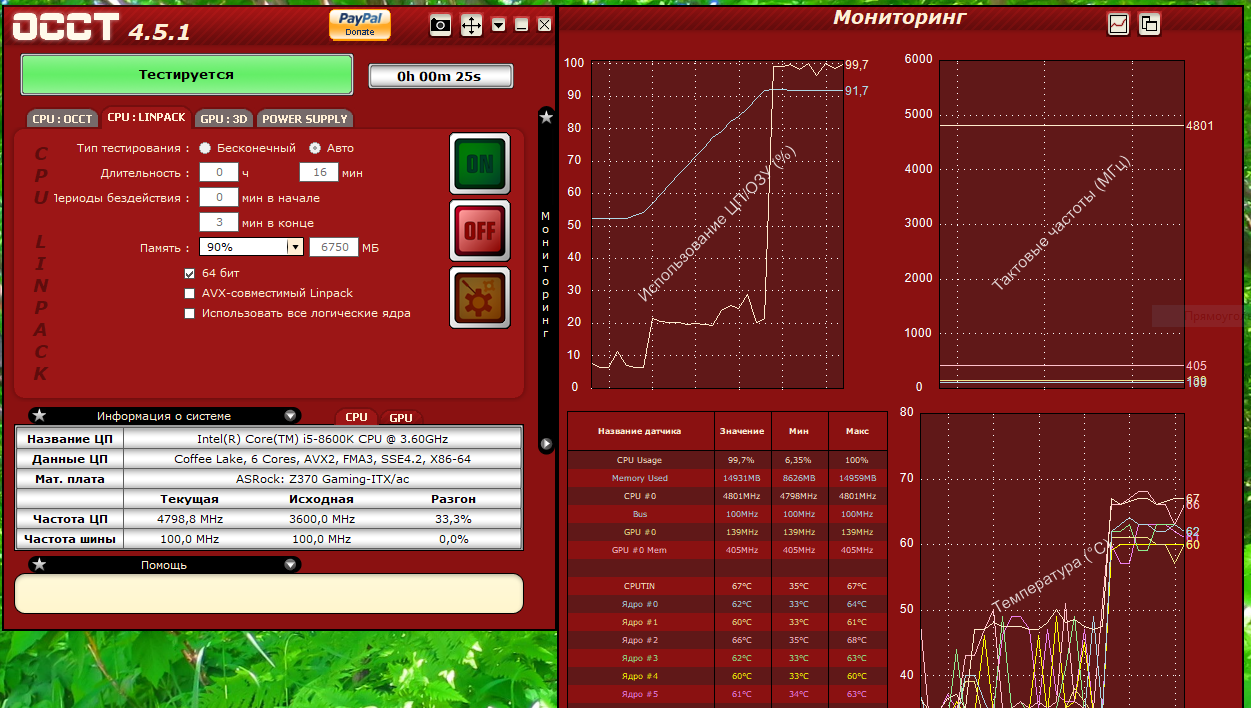This screenshot has width=1251, height=708.
Task: Click the overlapping windows icon in Мониторинг
Action: (x=1149, y=24)
